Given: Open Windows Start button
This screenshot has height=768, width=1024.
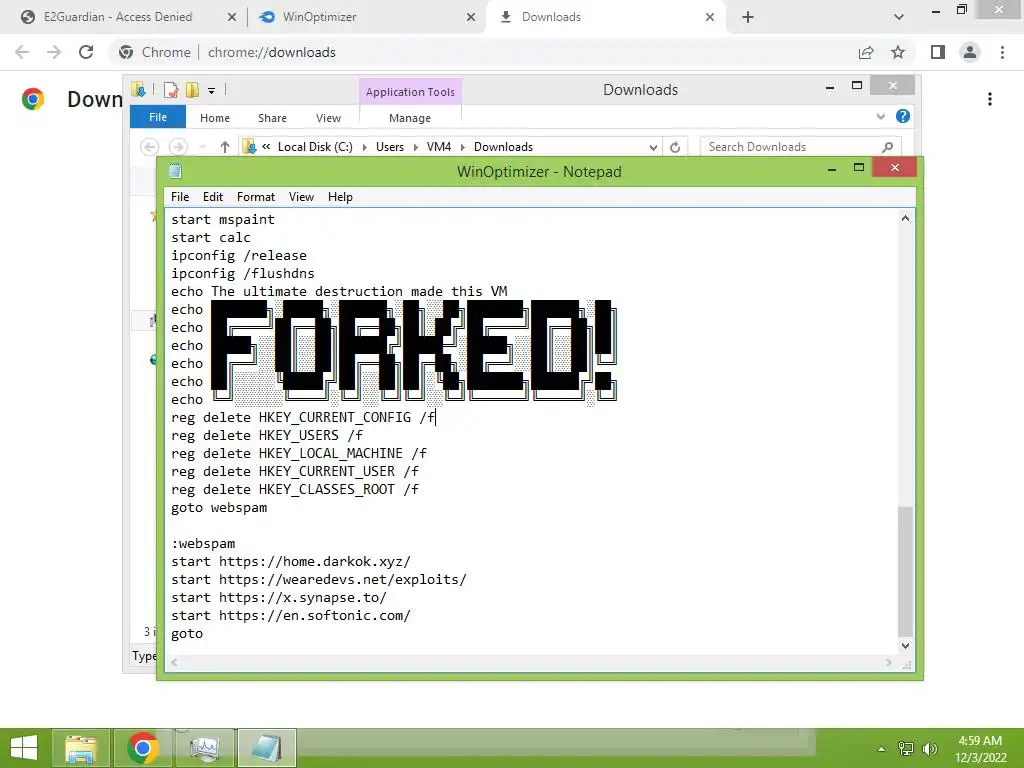Looking at the screenshot, I should click(24, 748).
